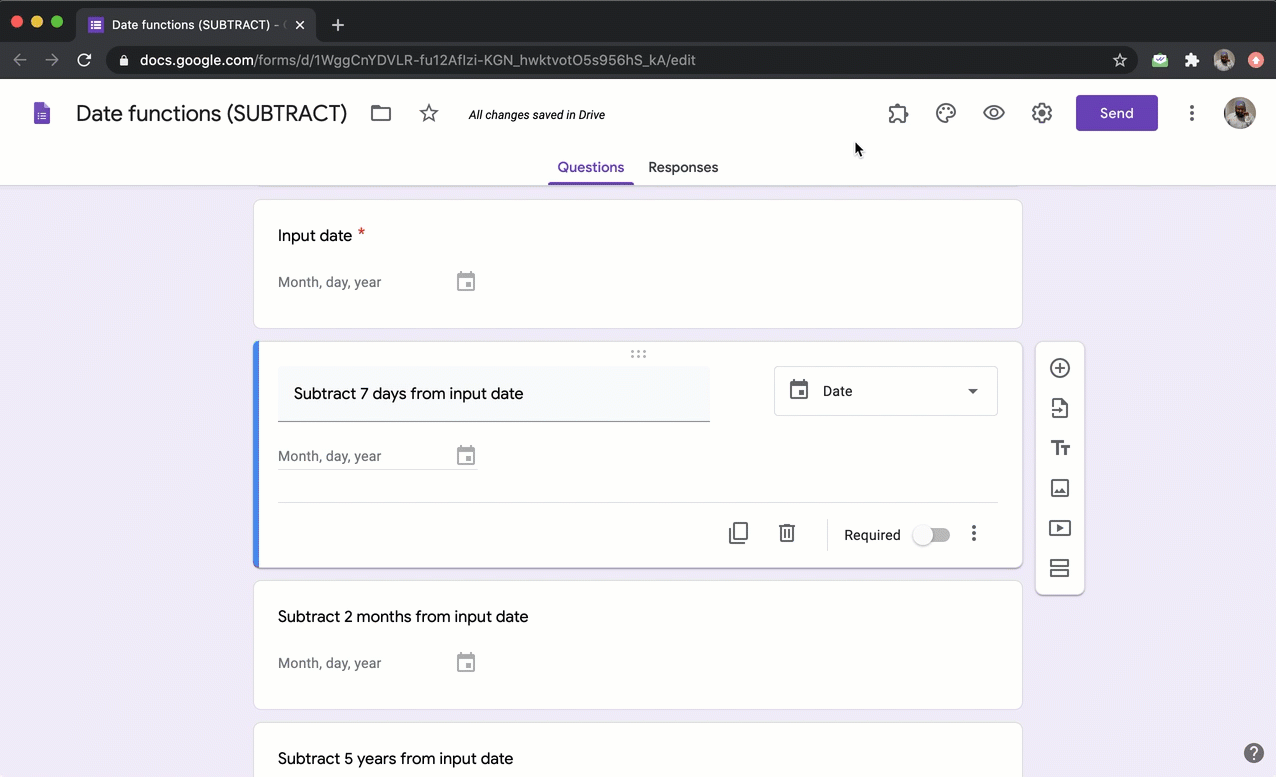The image size is (1276, 777).
Task: Select the Questions tab
Action: click(590, 167)
